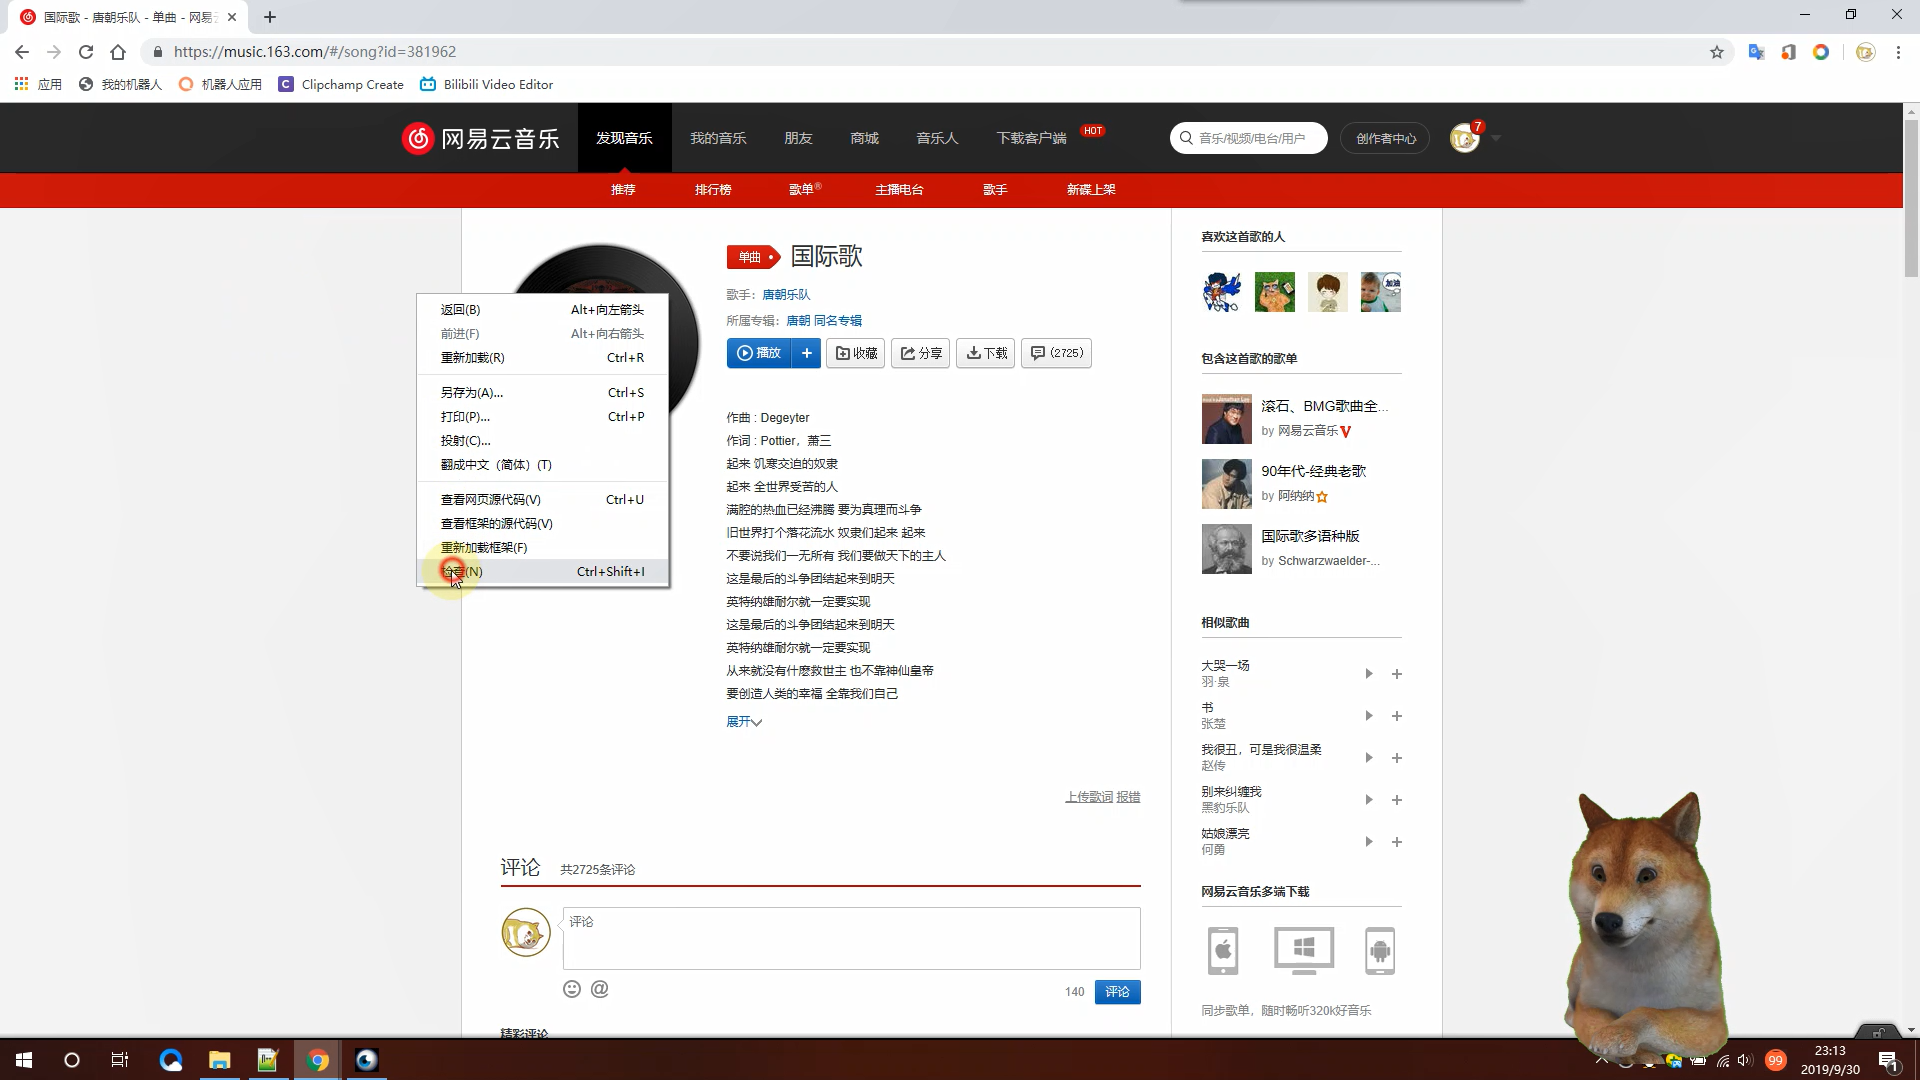Click the @ mention icon below comment box
1920x1080 pixels.
tap(600, 989)
